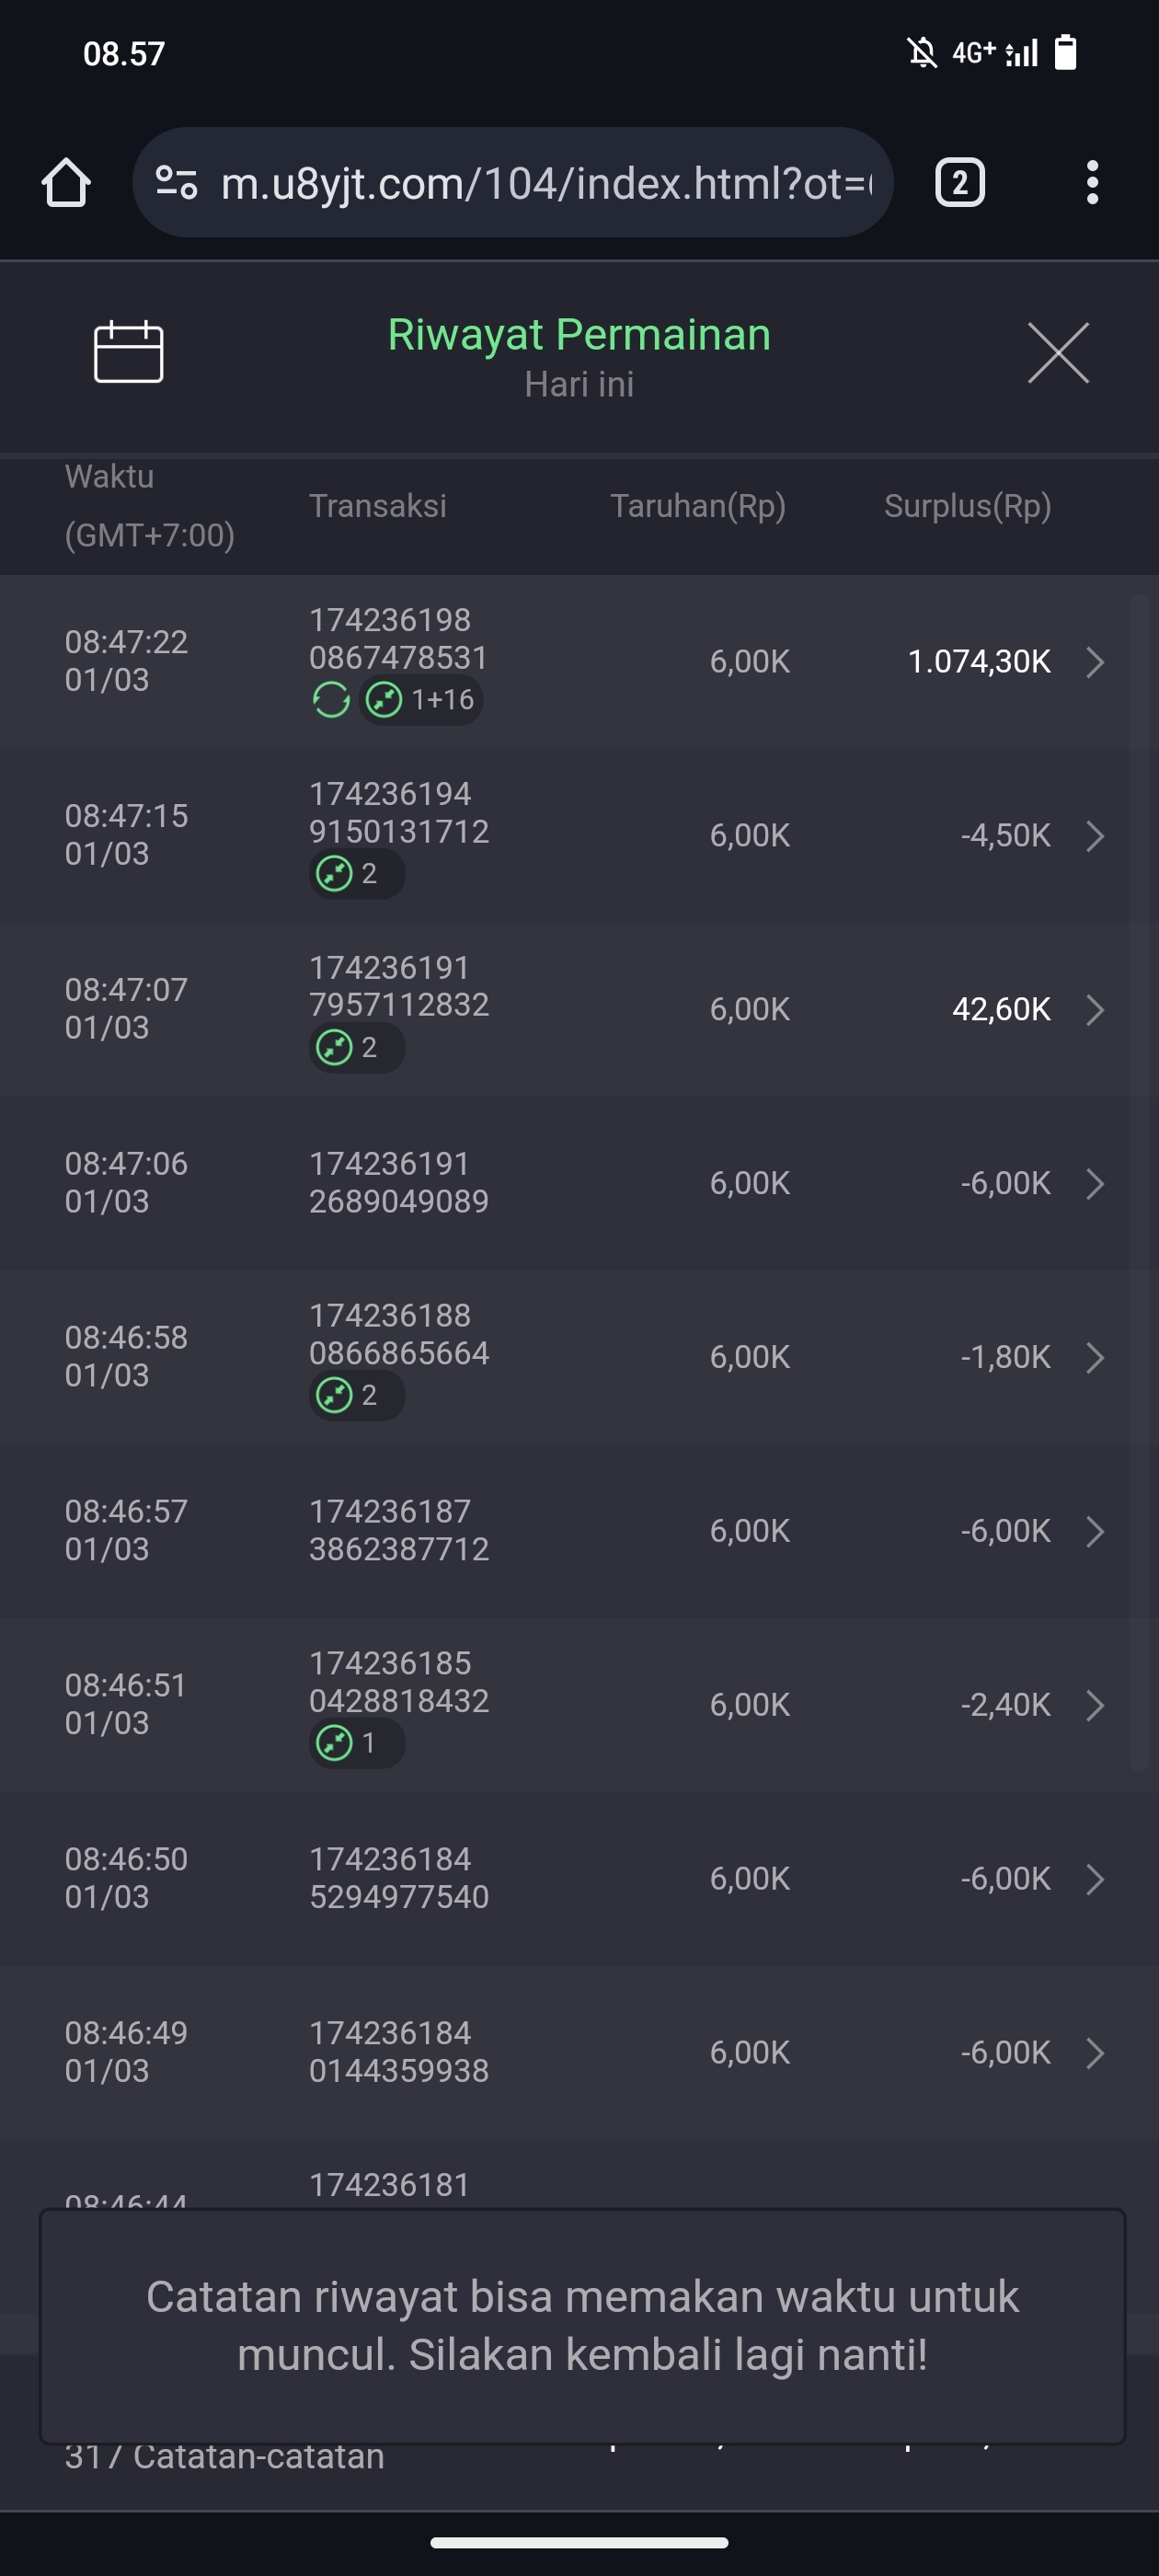The image size is (1159, 2576).
Task: Tap the Riwayat Permainan title
Action: [x=579, y=335]
